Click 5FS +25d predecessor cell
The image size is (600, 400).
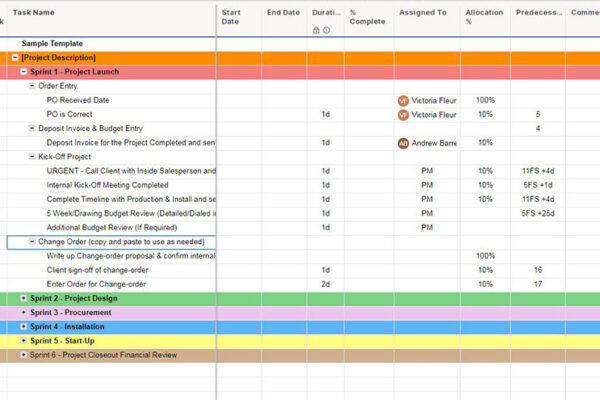click(x=538, y=213)
